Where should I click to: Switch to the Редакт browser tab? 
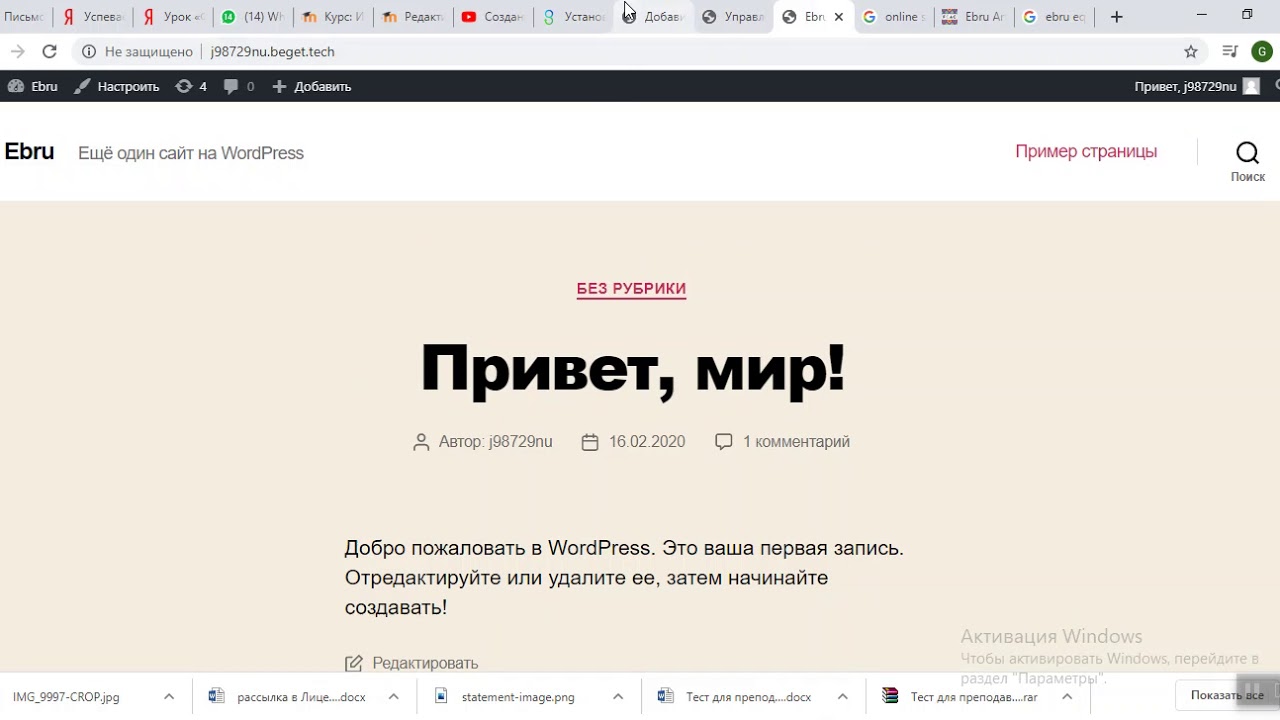412,17
